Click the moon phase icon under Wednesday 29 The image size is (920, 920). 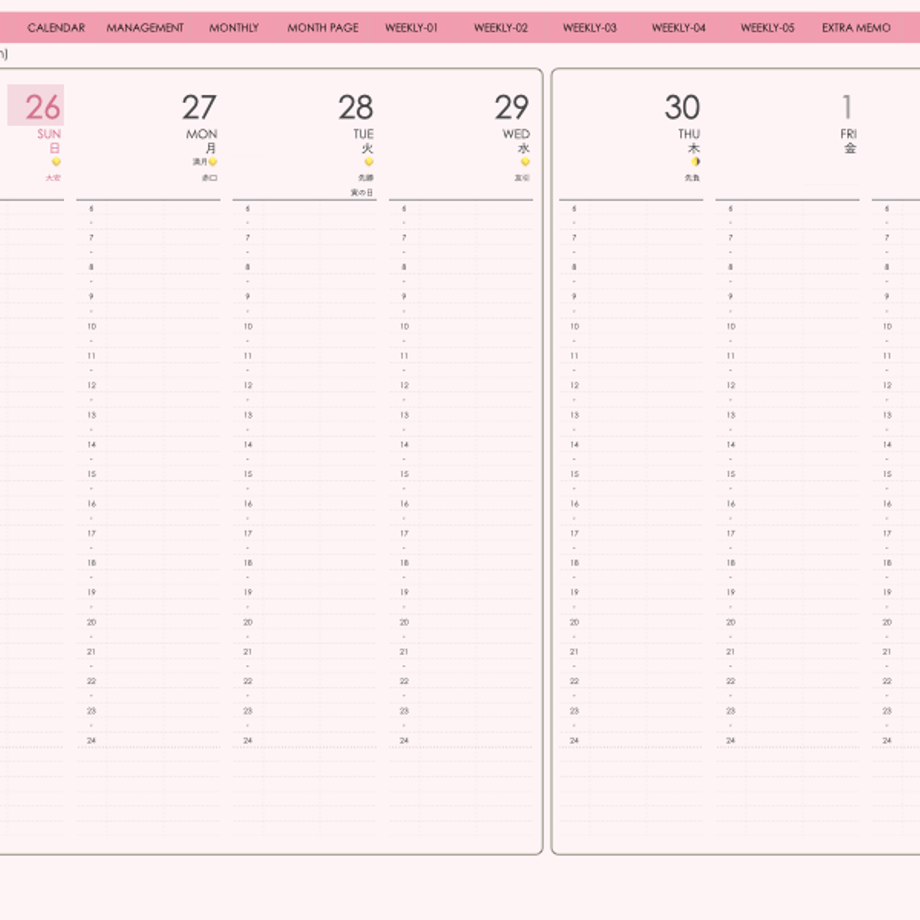(525, 161)
